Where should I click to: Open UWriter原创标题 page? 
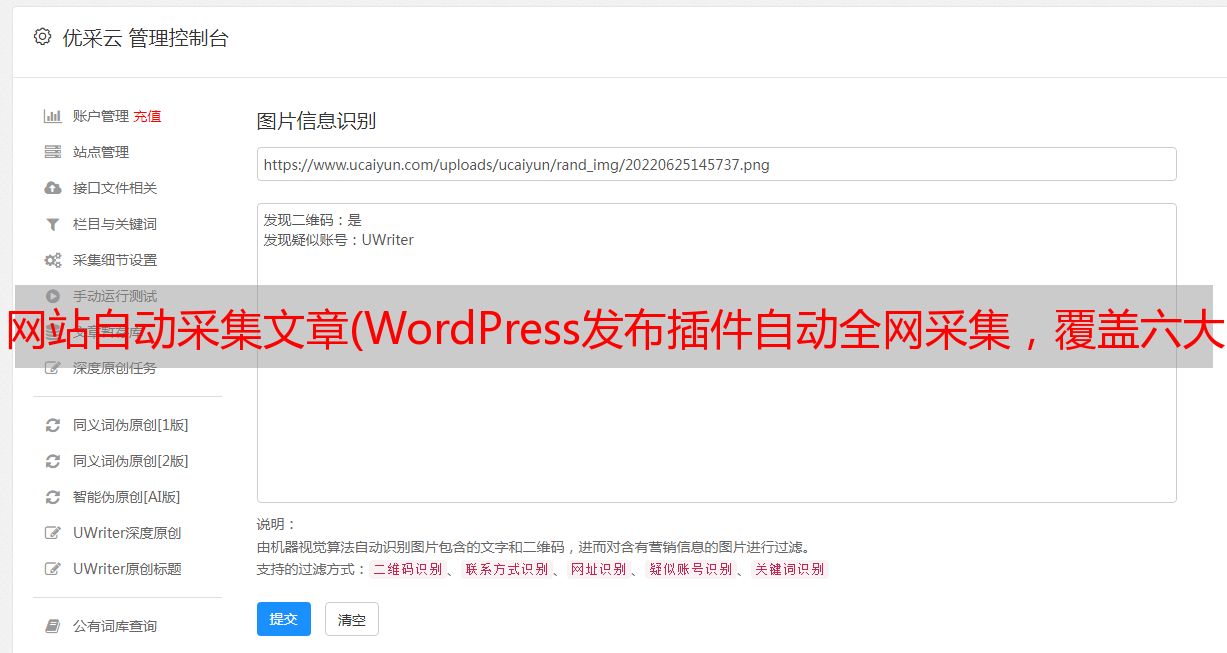tap(127, 569)
